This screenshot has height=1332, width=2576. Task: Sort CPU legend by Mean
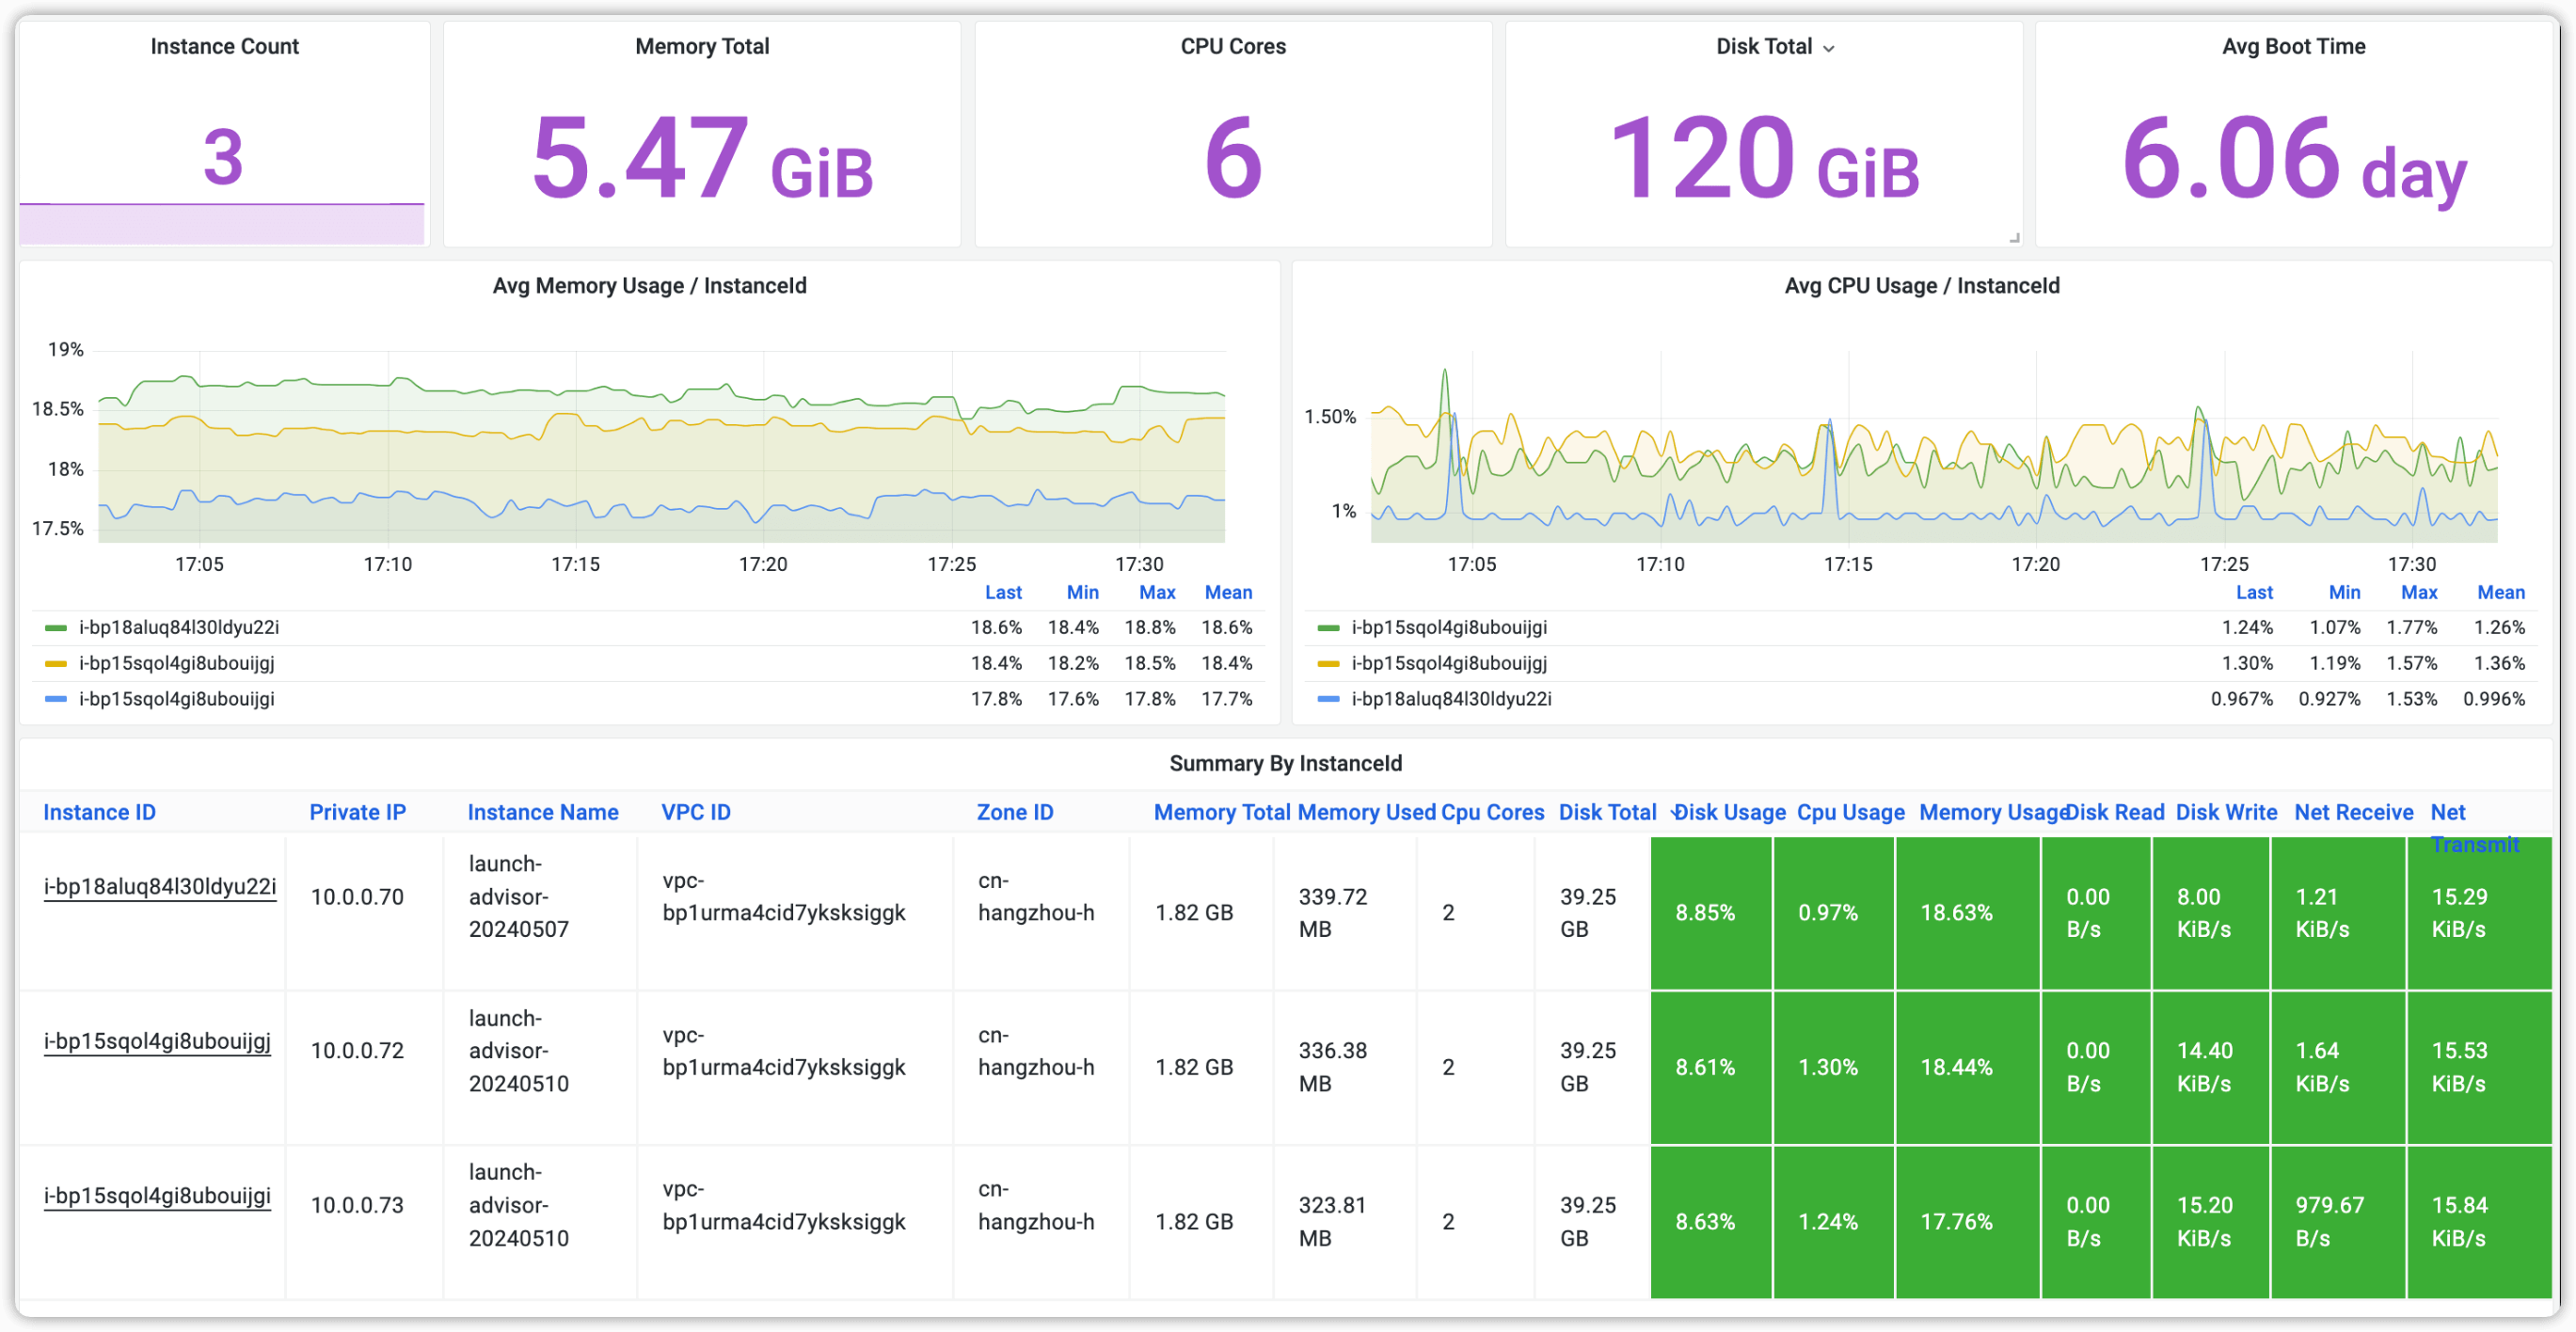(x=2501, y=593)
